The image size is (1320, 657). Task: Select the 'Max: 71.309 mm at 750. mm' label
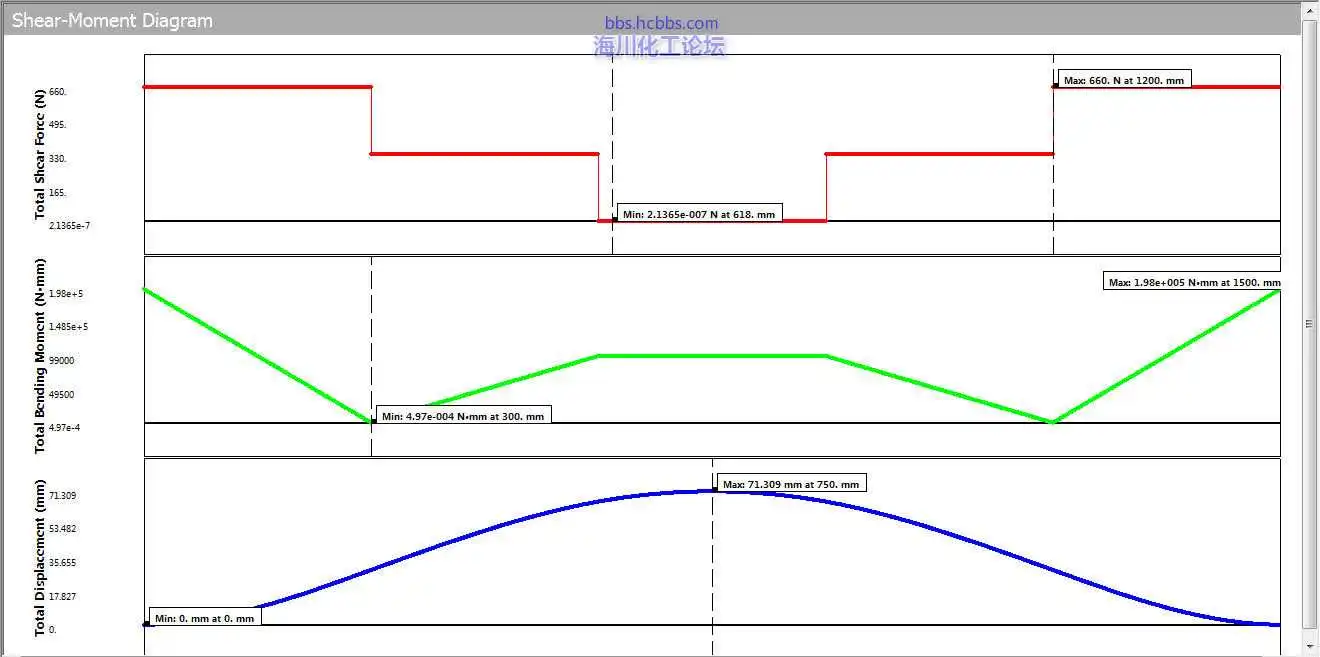[x=791, y=484]
